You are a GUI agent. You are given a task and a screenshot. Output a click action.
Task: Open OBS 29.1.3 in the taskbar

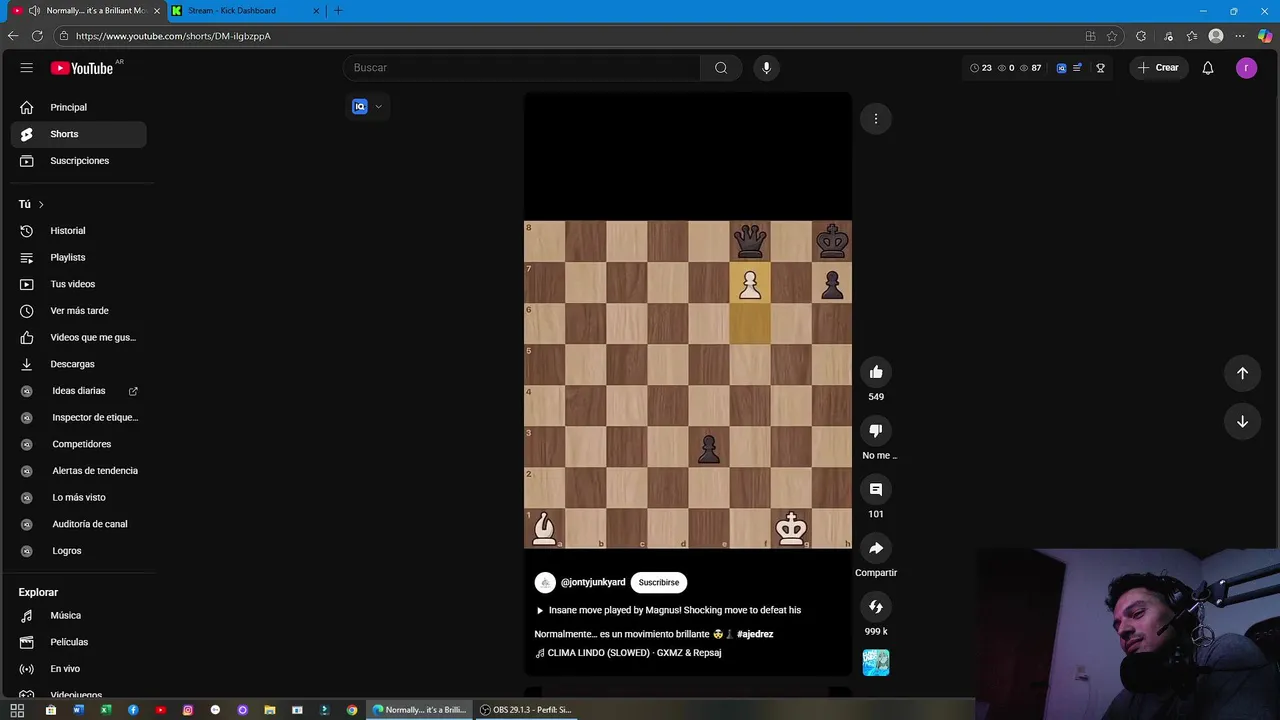525,710
